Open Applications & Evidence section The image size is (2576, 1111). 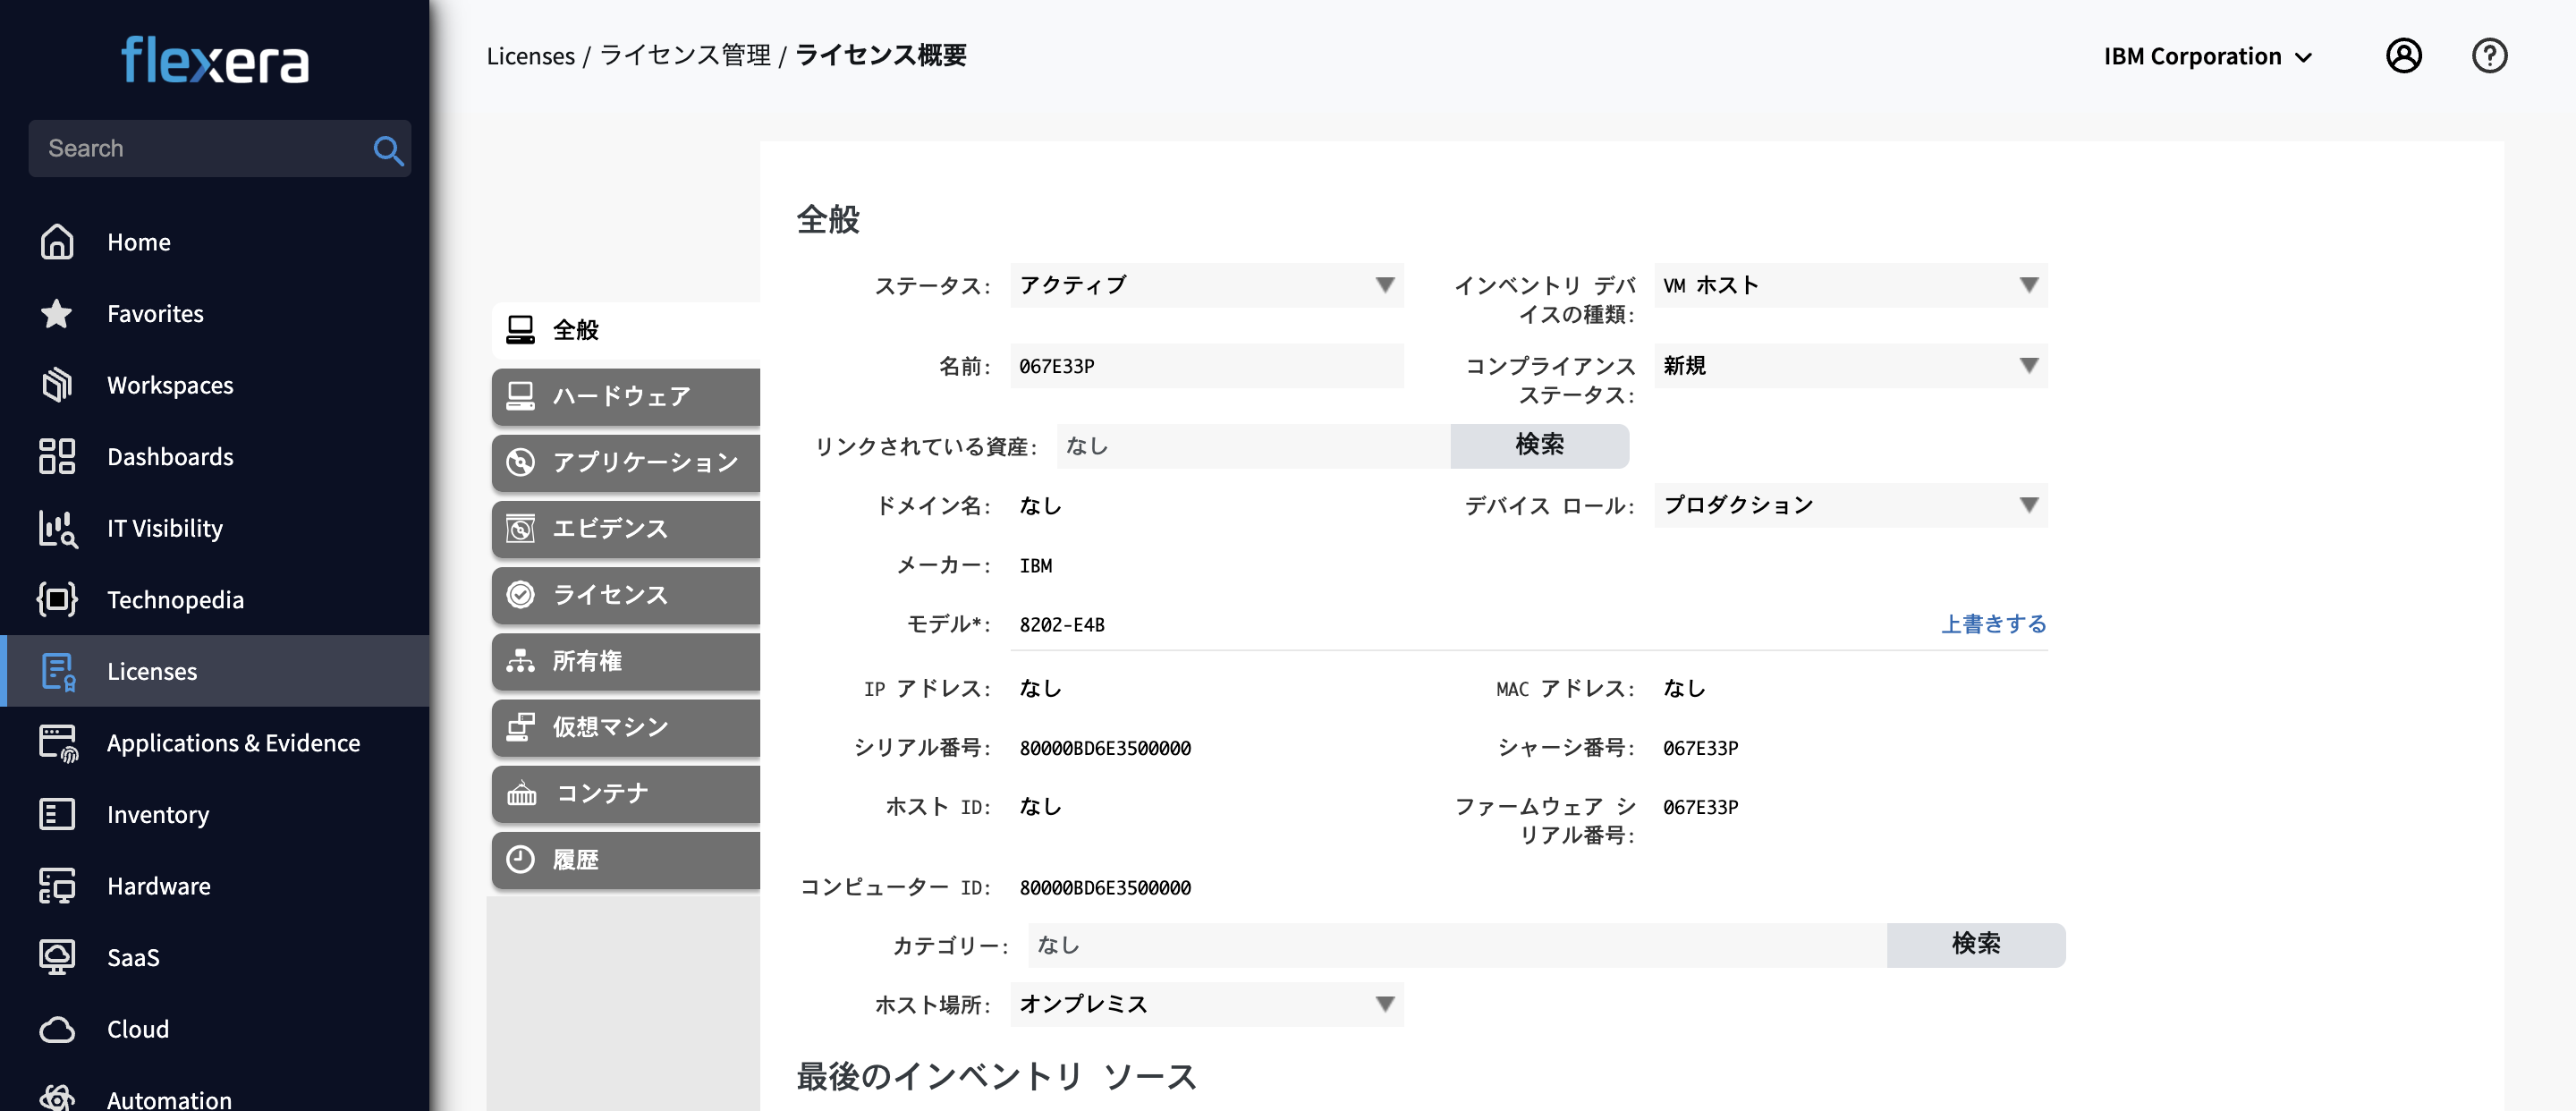pos(234,742)
